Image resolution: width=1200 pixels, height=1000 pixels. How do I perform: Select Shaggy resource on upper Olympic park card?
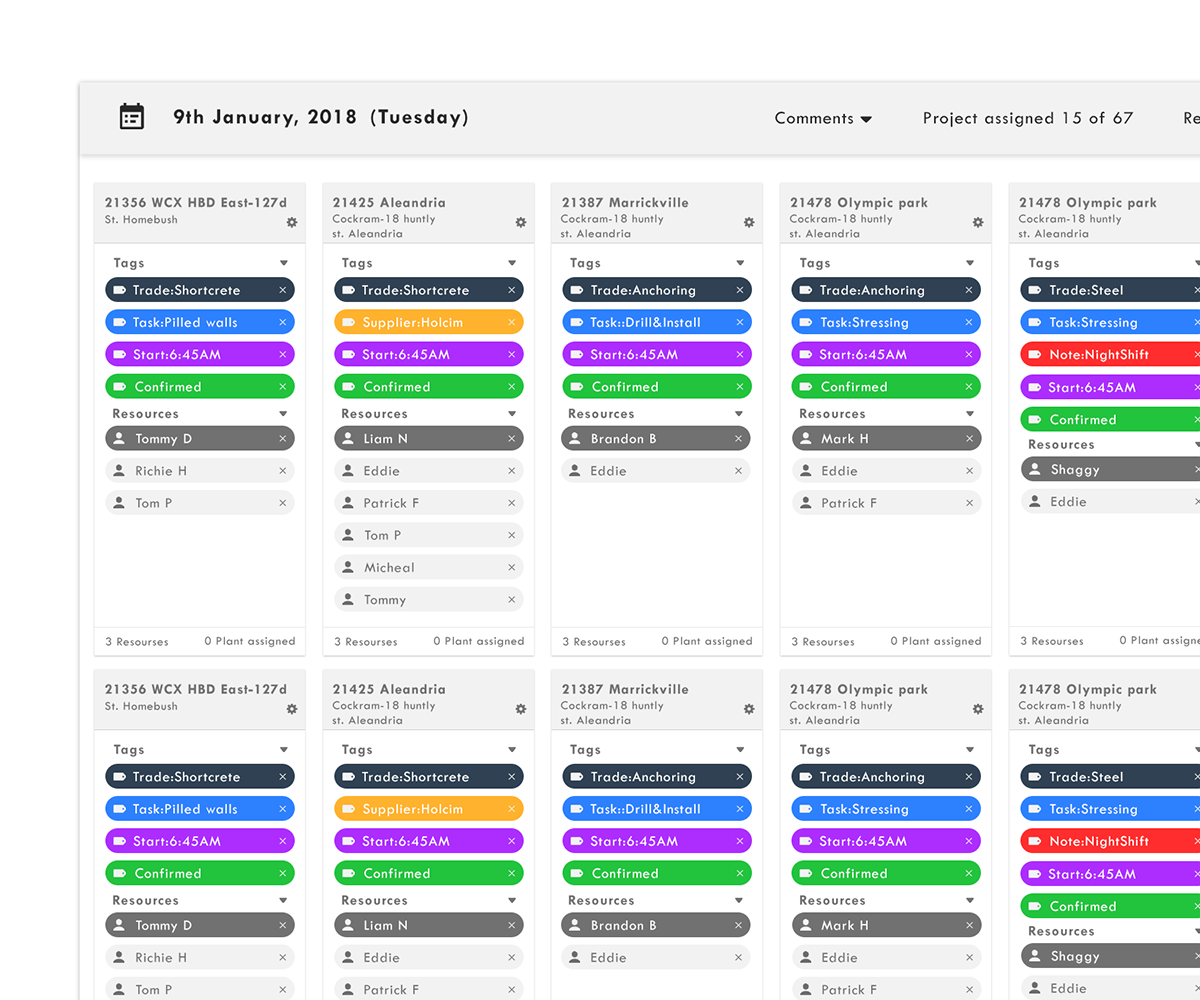pos(1110,469)
